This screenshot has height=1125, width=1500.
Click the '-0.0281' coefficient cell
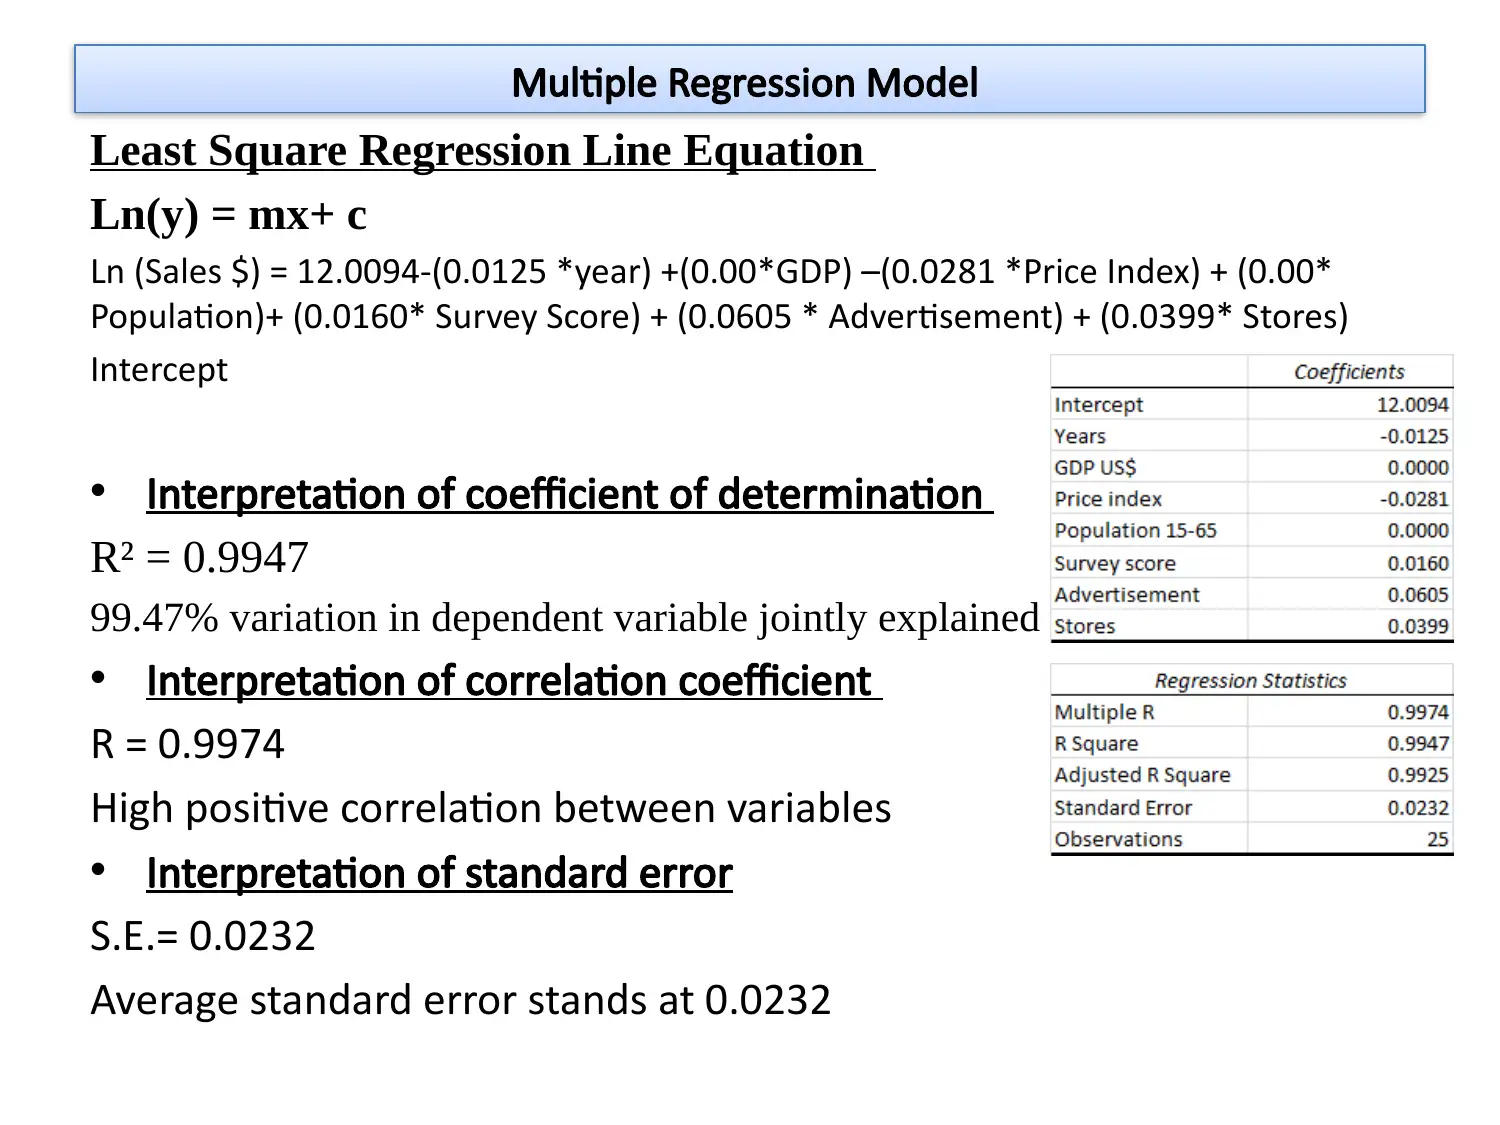pyautogui.click(x=1414, y=499)
